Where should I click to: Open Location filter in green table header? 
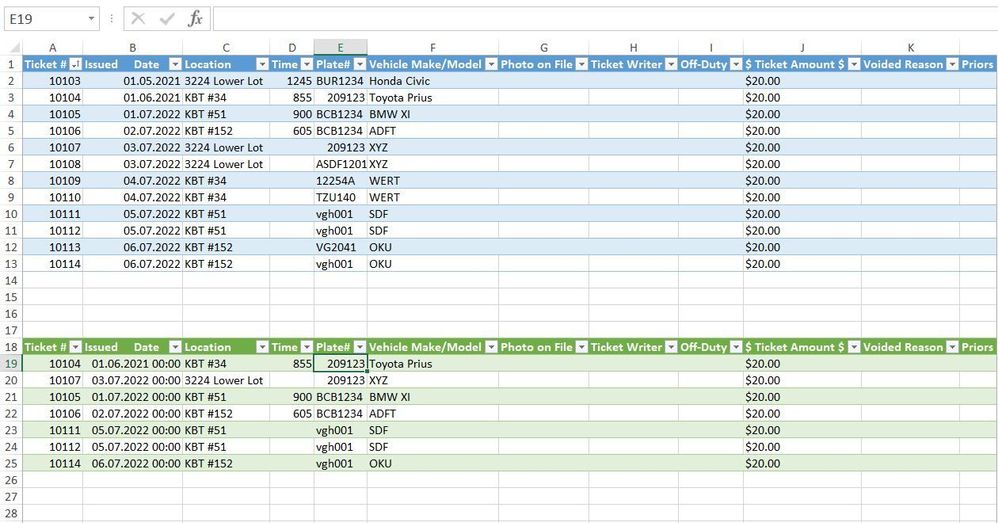(262, 347)
